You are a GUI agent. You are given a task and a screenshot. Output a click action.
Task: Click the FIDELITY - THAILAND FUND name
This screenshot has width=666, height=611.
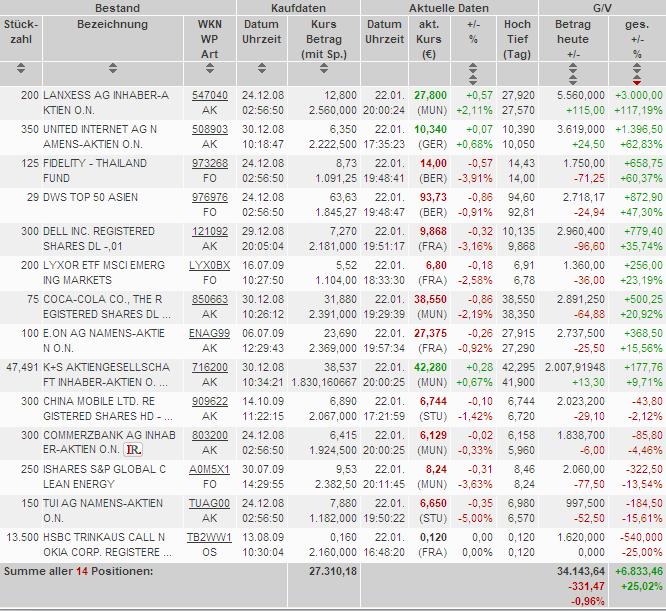(x=95, y=171)
